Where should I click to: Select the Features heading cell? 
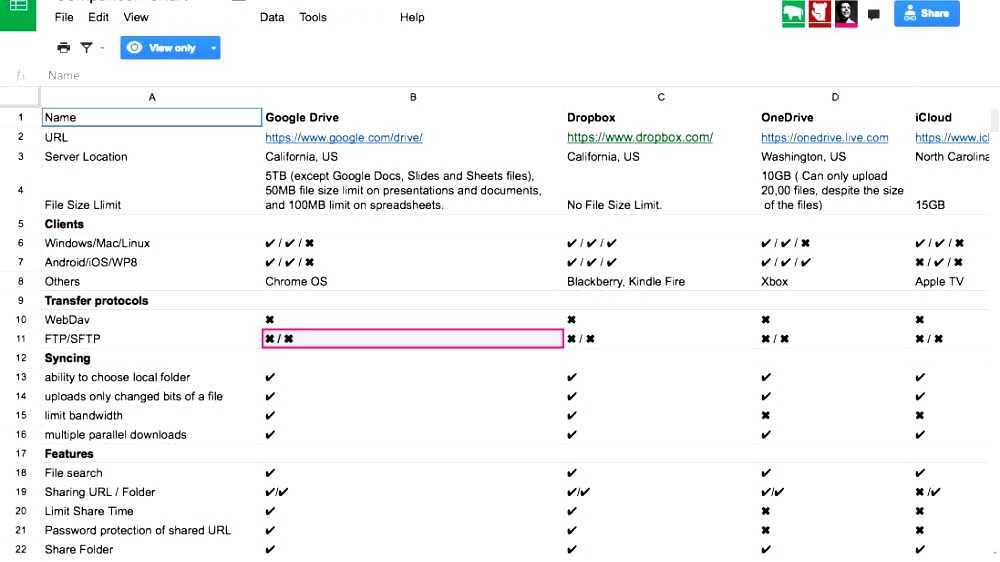pos(152,454)
